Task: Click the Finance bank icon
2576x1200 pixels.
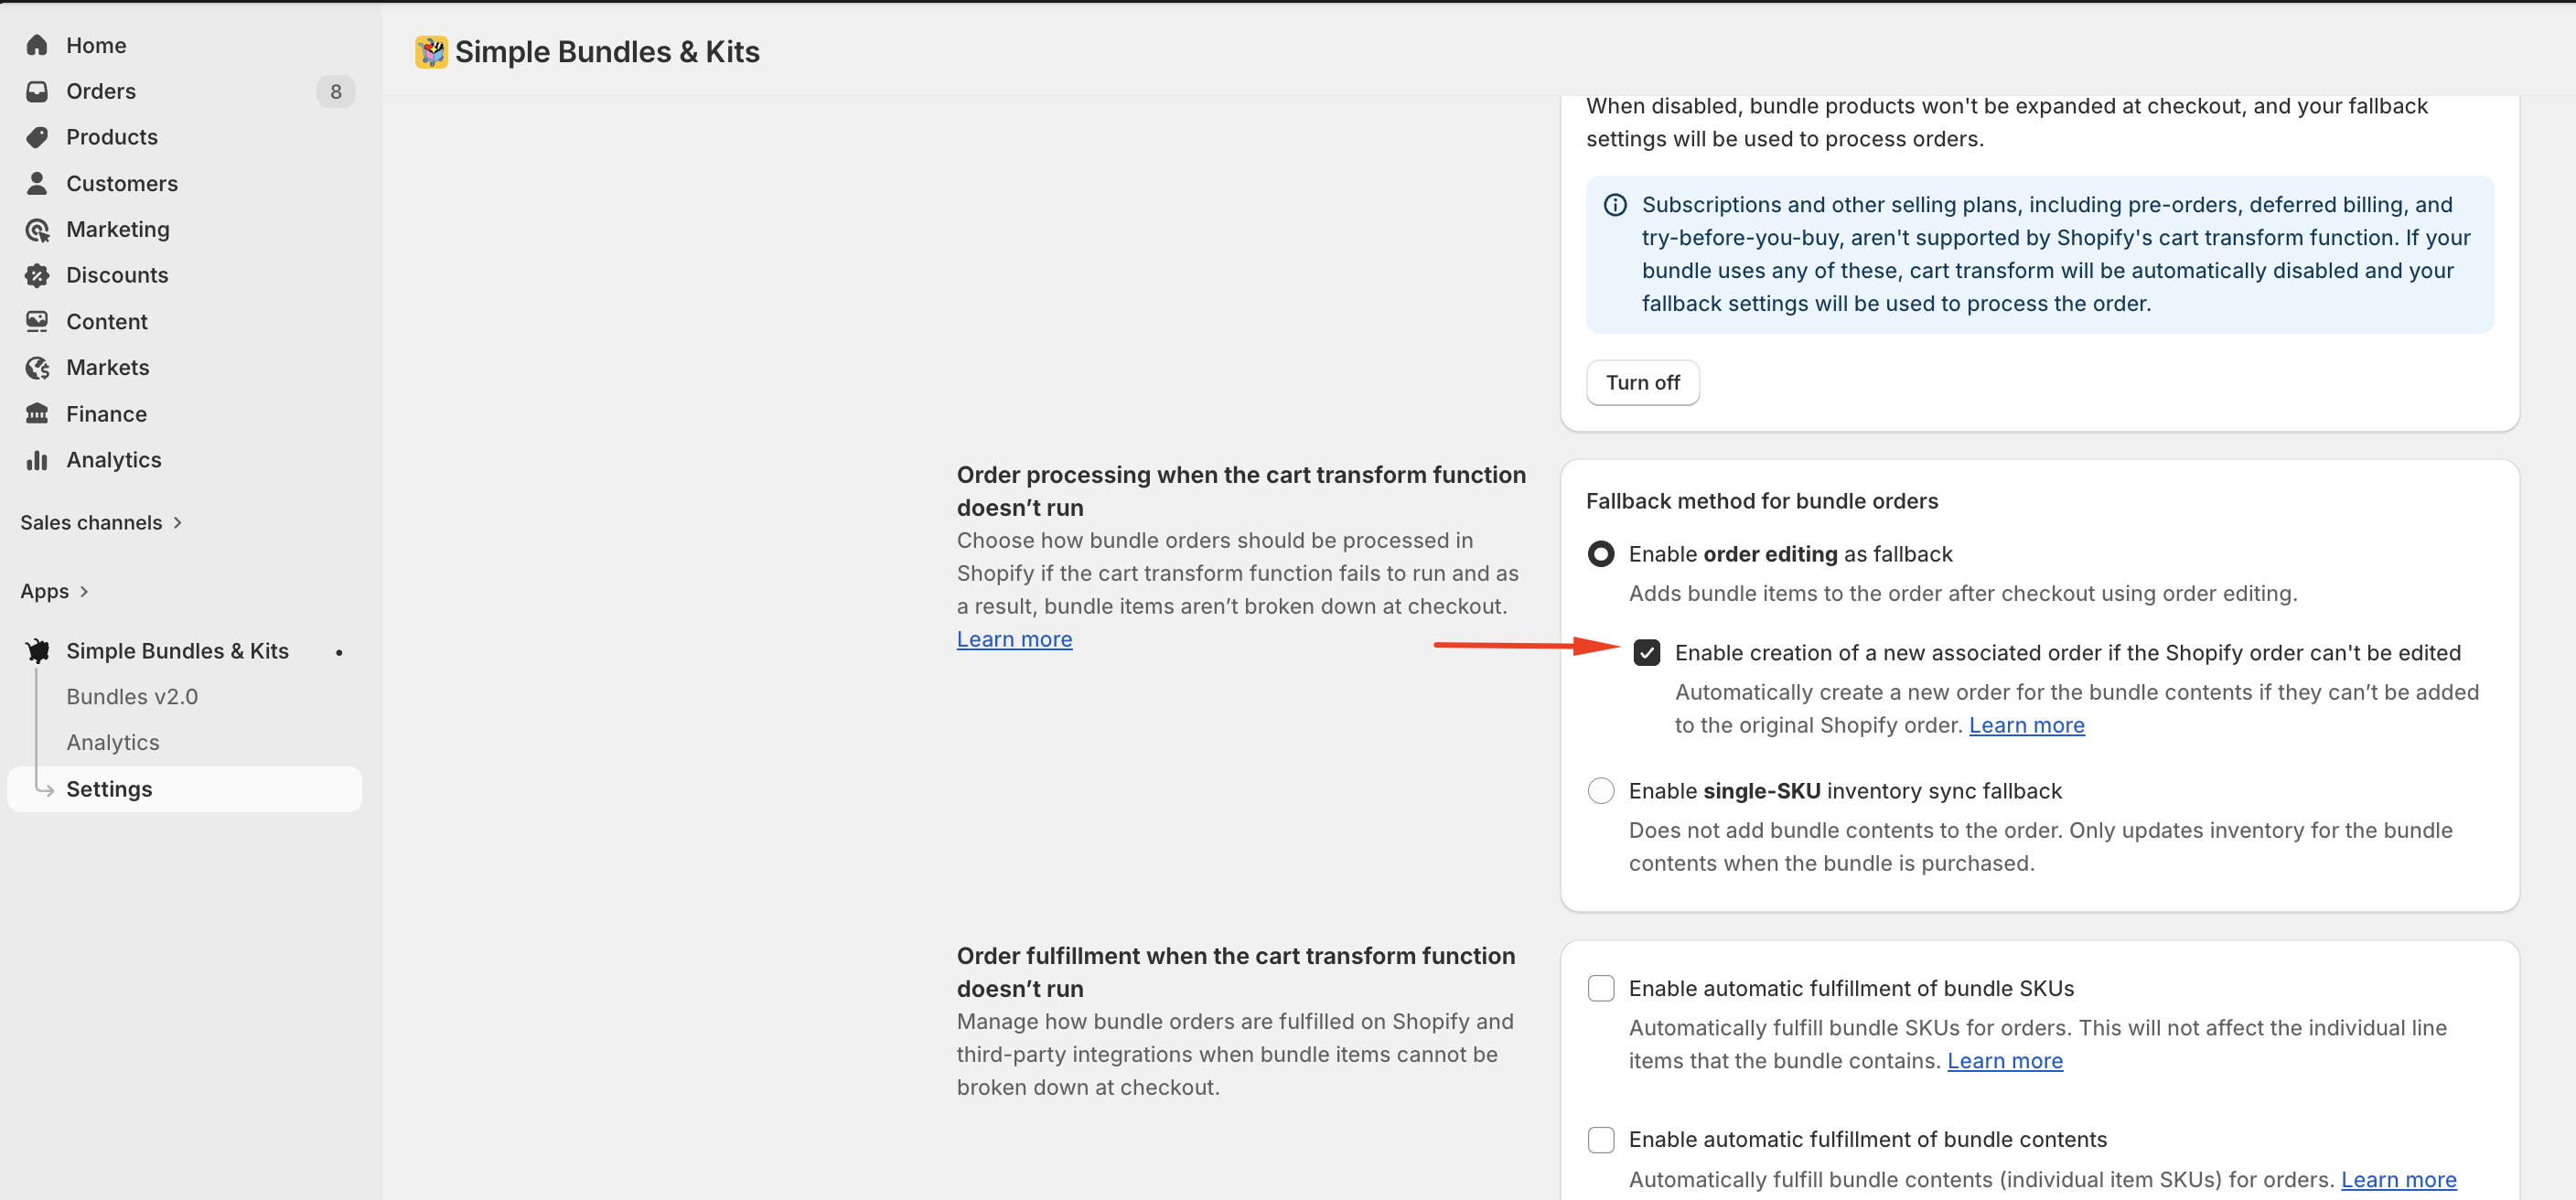Action: coord(37,414)
